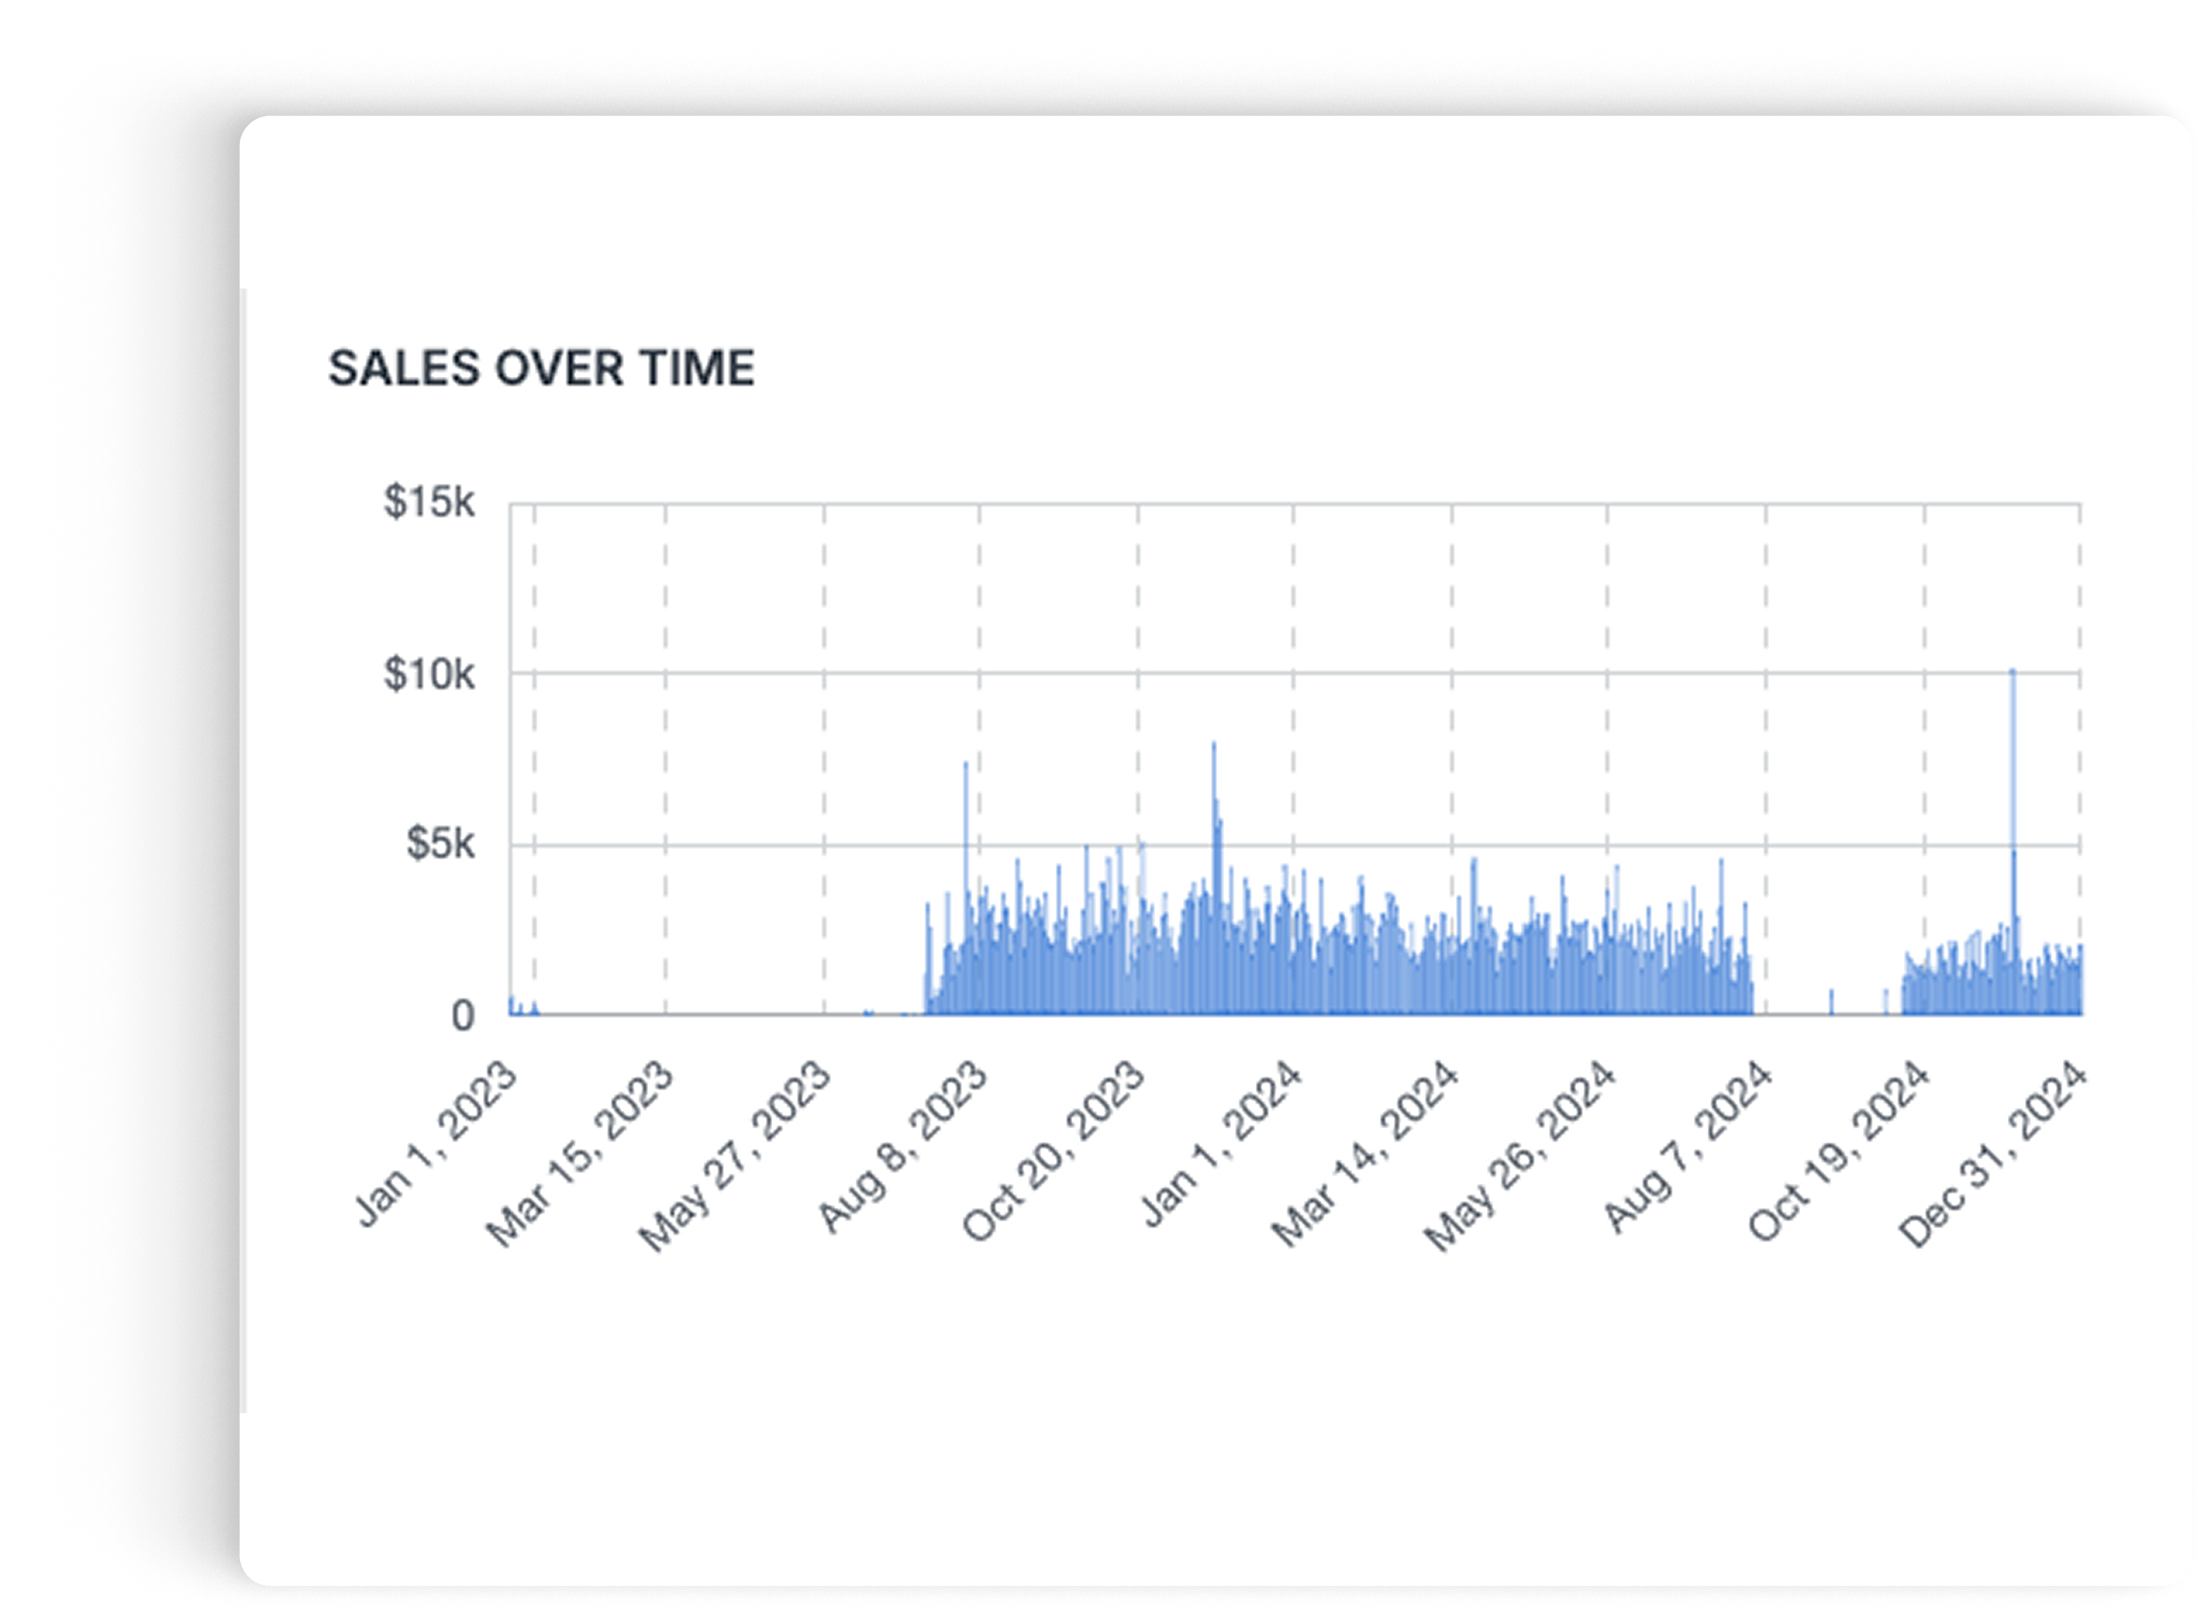Click the Oct 19, 2024 date label

click(1839, 1152)
